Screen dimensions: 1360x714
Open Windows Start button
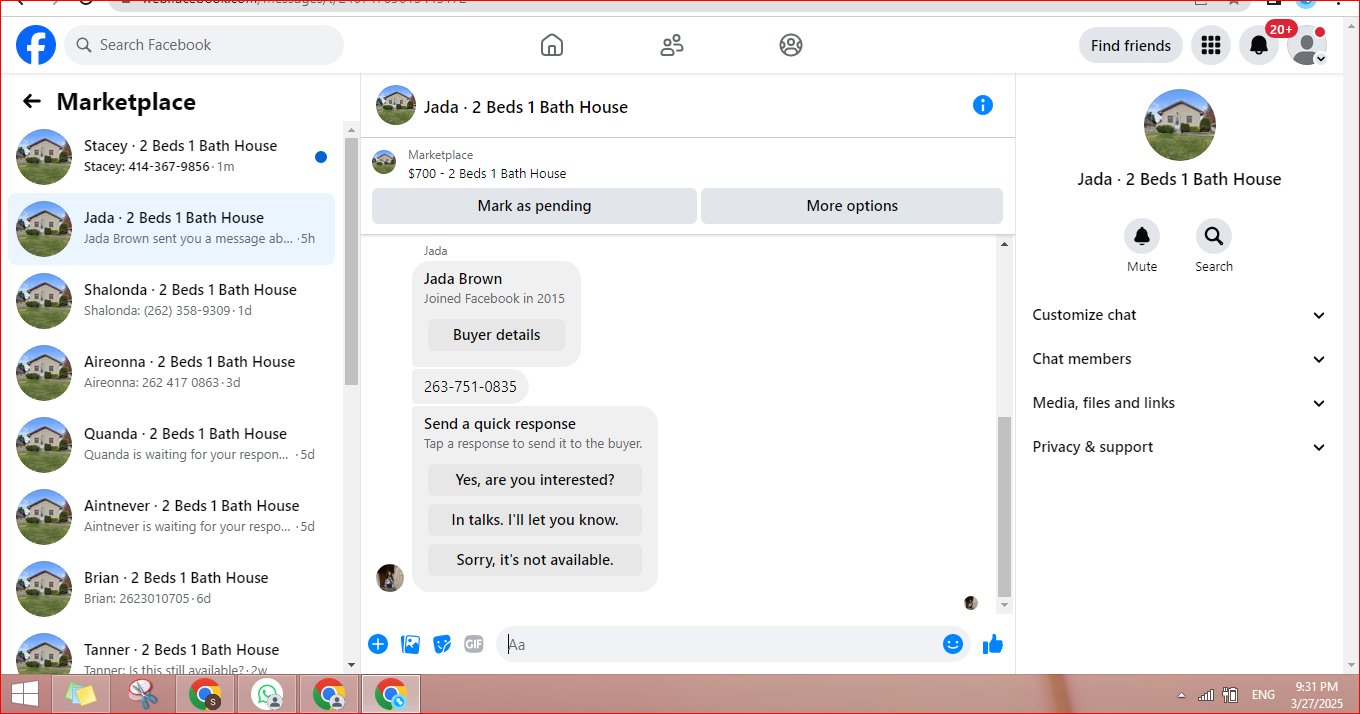pyautogui.click(x=24, y=694)
